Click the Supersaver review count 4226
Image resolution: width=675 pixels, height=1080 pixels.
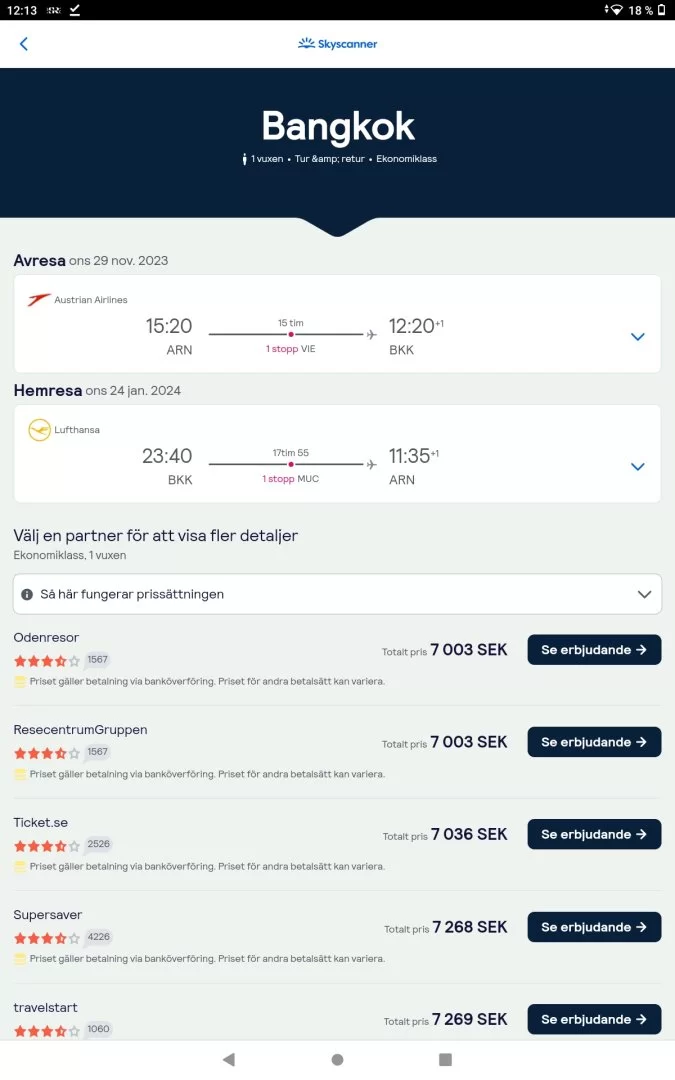(x=98, y=937)
